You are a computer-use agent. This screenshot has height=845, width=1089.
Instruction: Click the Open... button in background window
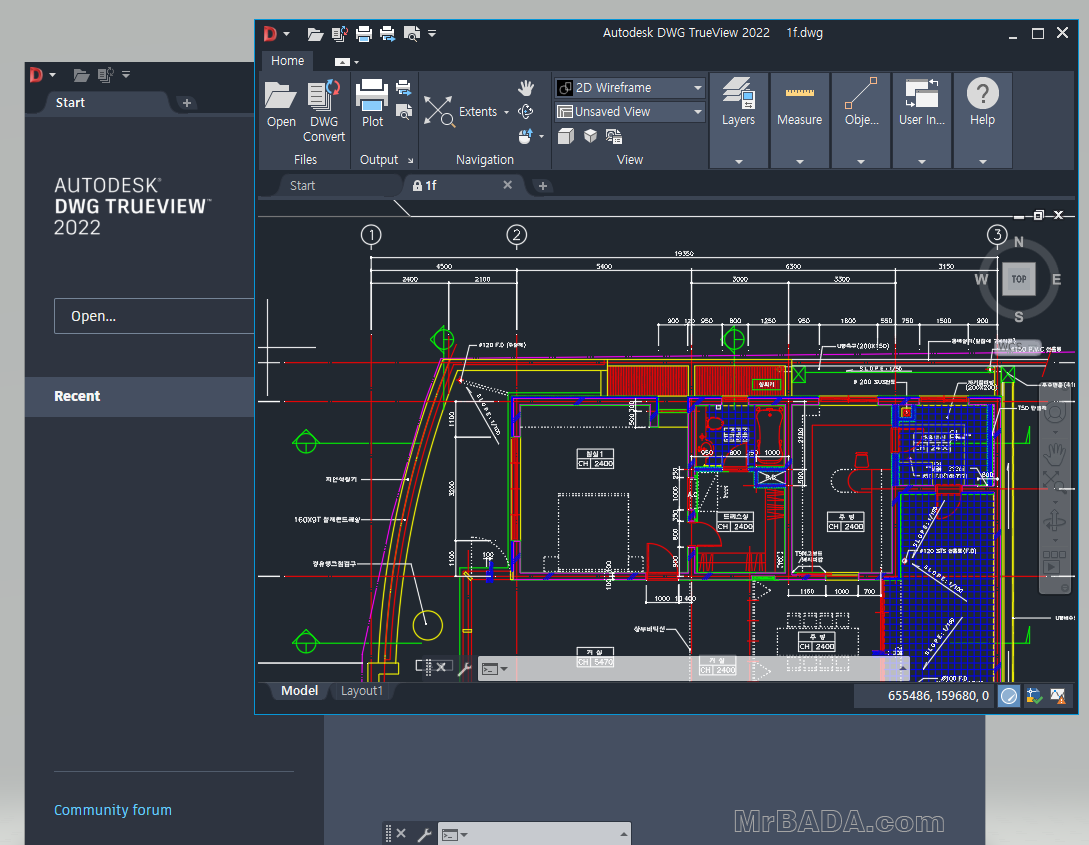154,316
